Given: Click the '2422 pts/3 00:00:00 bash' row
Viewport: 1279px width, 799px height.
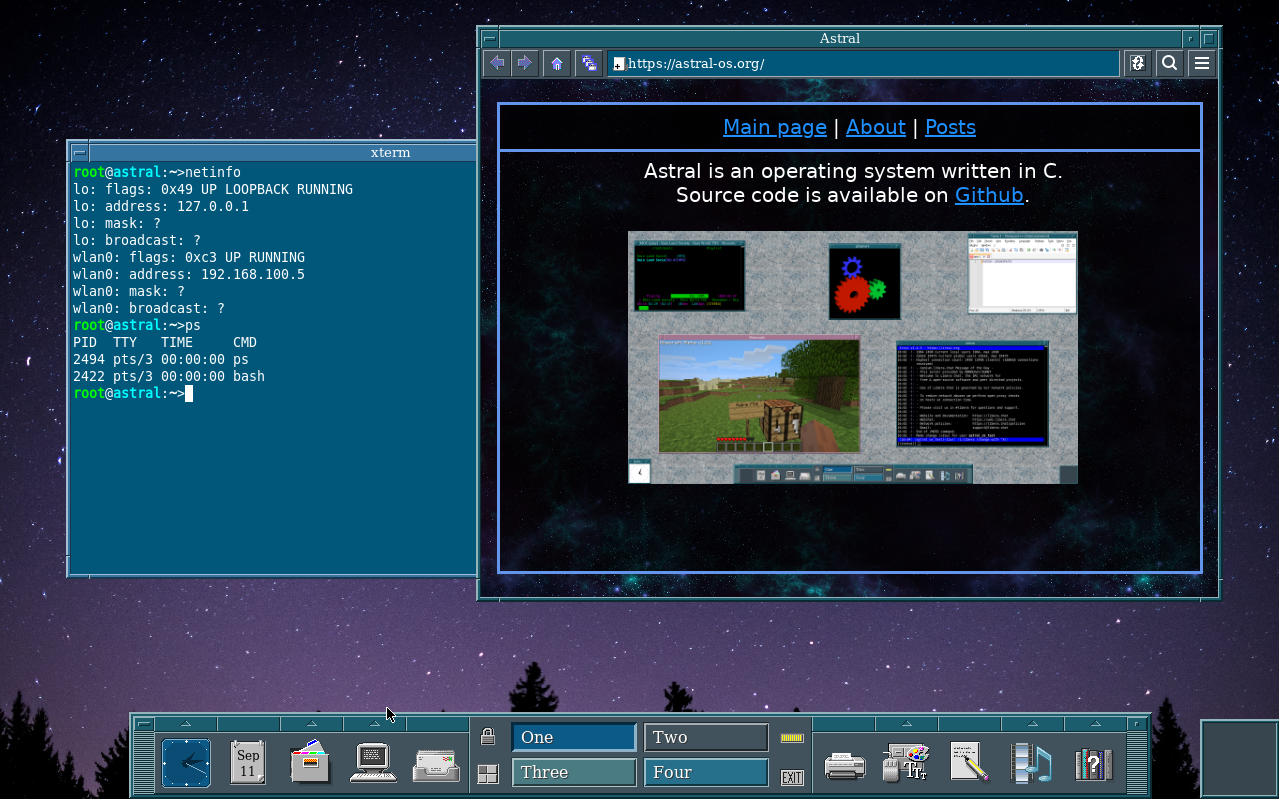Looking at the screenshot, I should pos(169,376).
